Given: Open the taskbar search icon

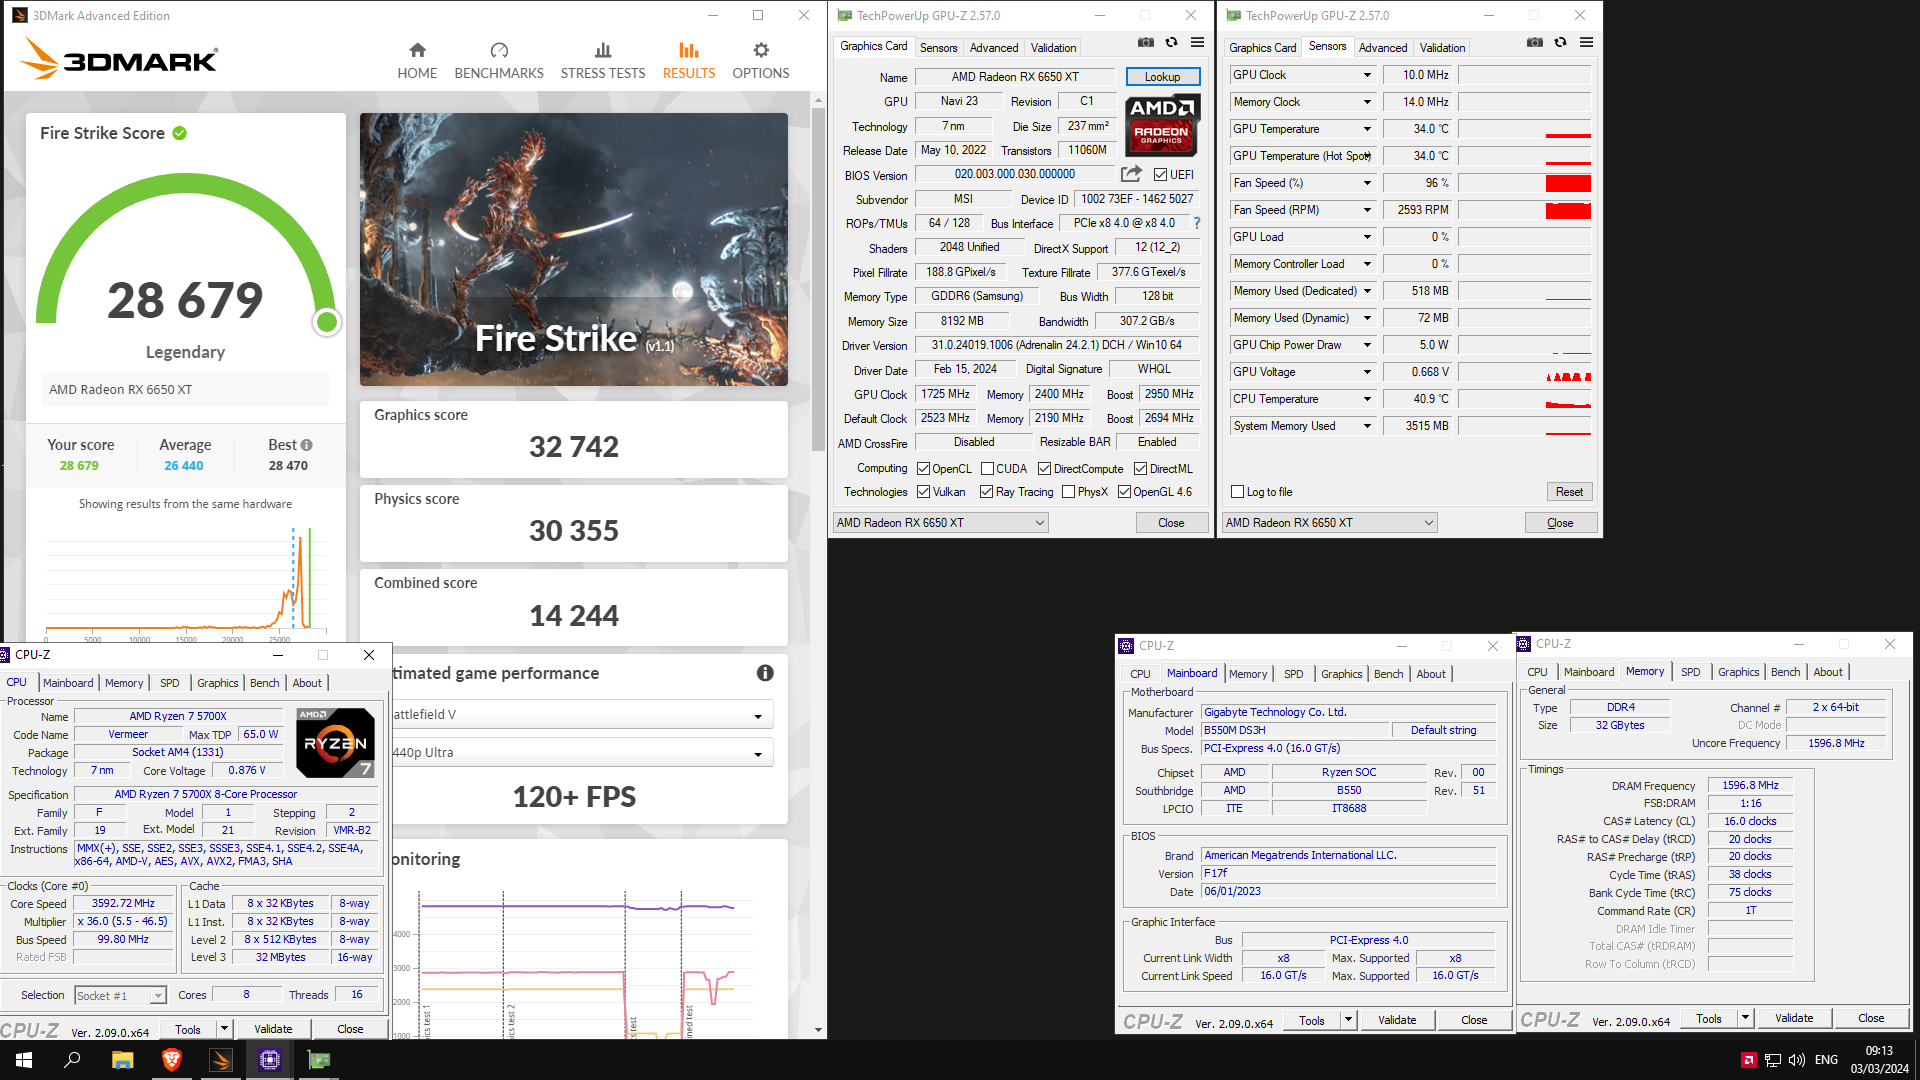Looking at the screenshot, I should (x=72, y=1060).
